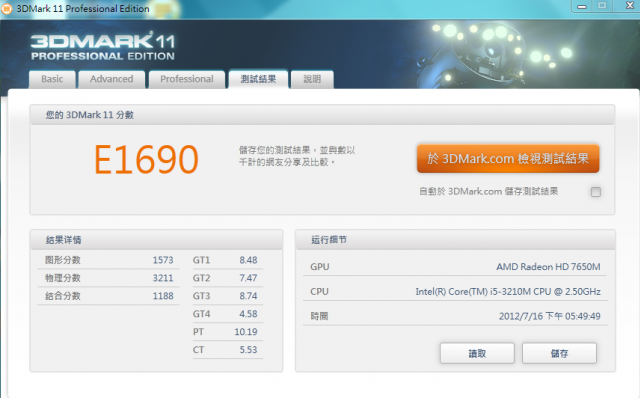Click the GT1 value 8.48
This screenshot has height=398, width=640.
[x=248, y=260]
